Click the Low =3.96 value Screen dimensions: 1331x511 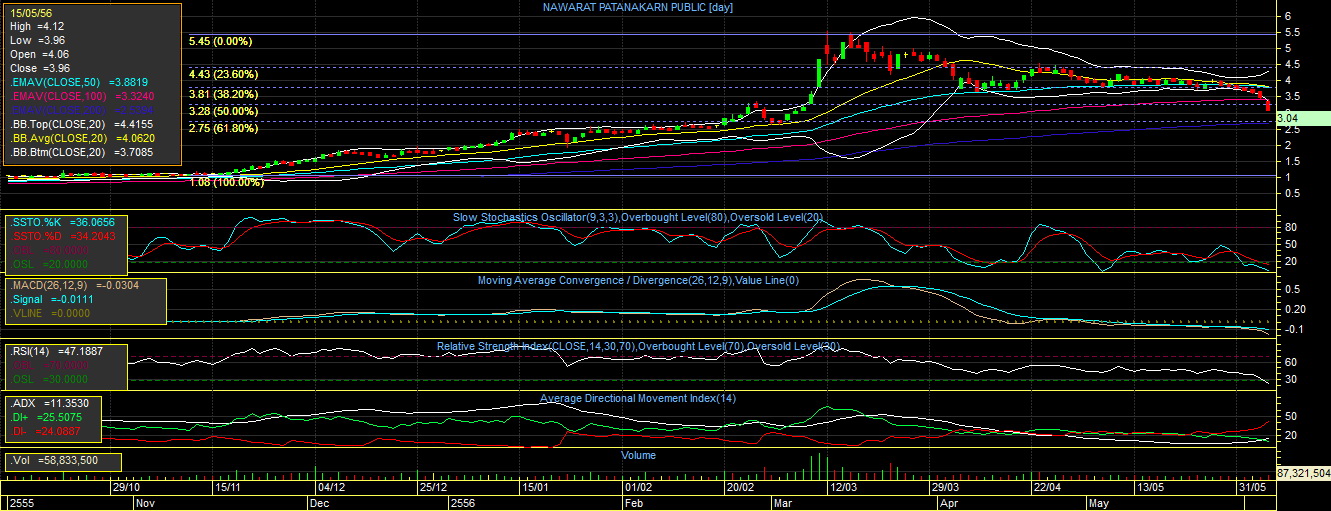pyautogui.click(x=37, y=40)
